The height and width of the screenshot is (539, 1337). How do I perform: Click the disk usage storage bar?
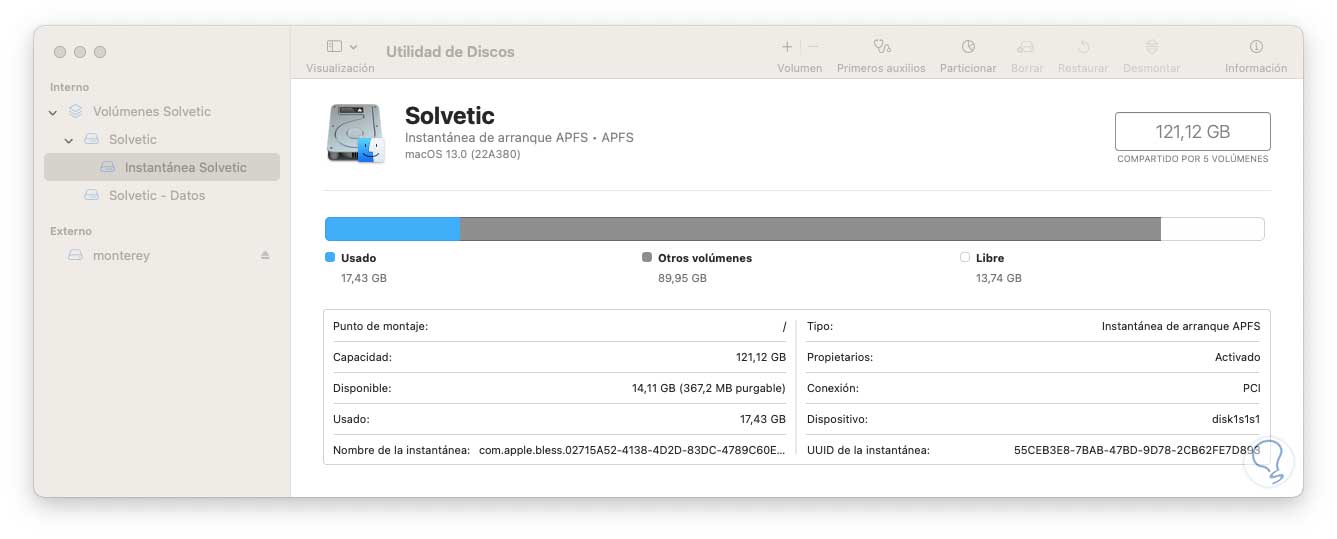(794, 228)
